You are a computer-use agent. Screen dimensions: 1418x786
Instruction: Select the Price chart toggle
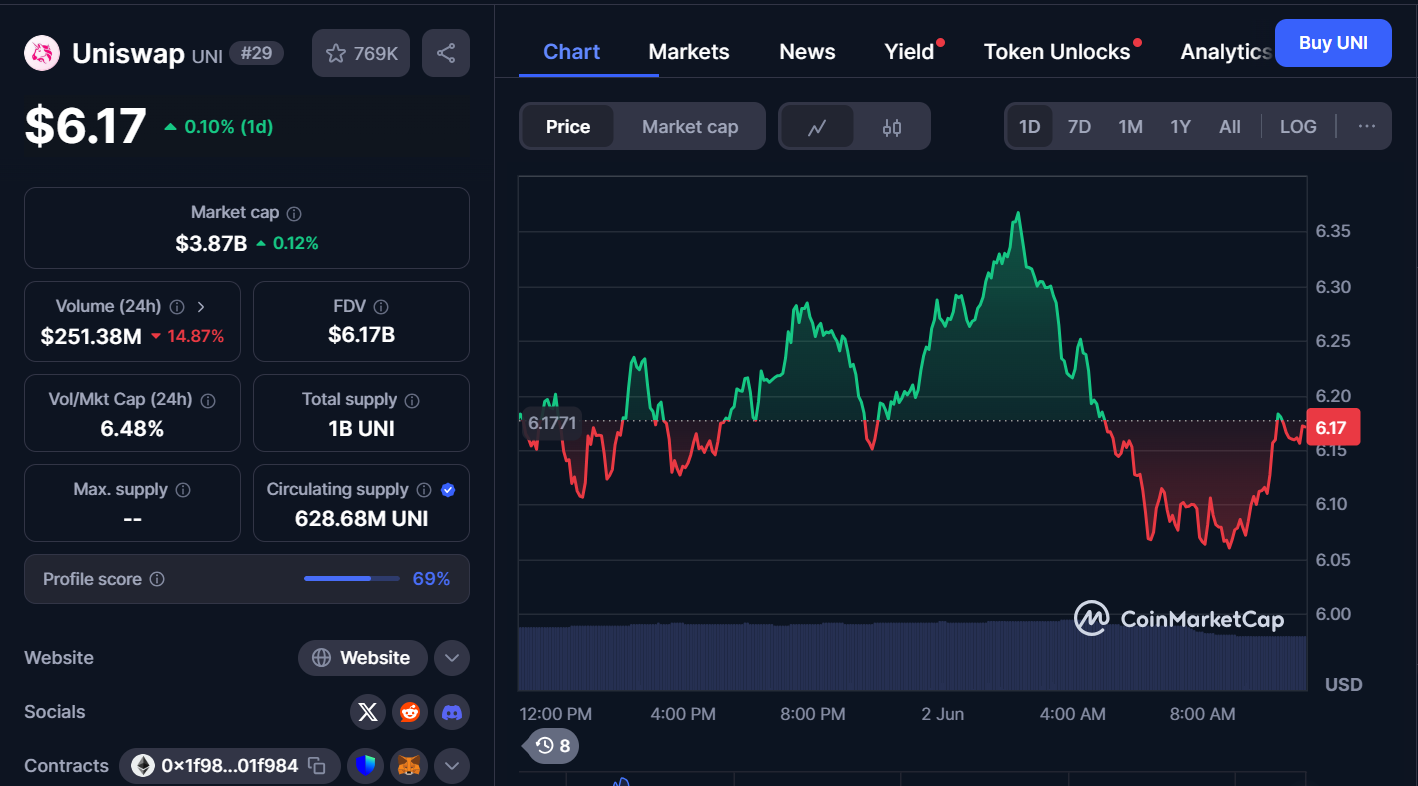click(568, 127)
